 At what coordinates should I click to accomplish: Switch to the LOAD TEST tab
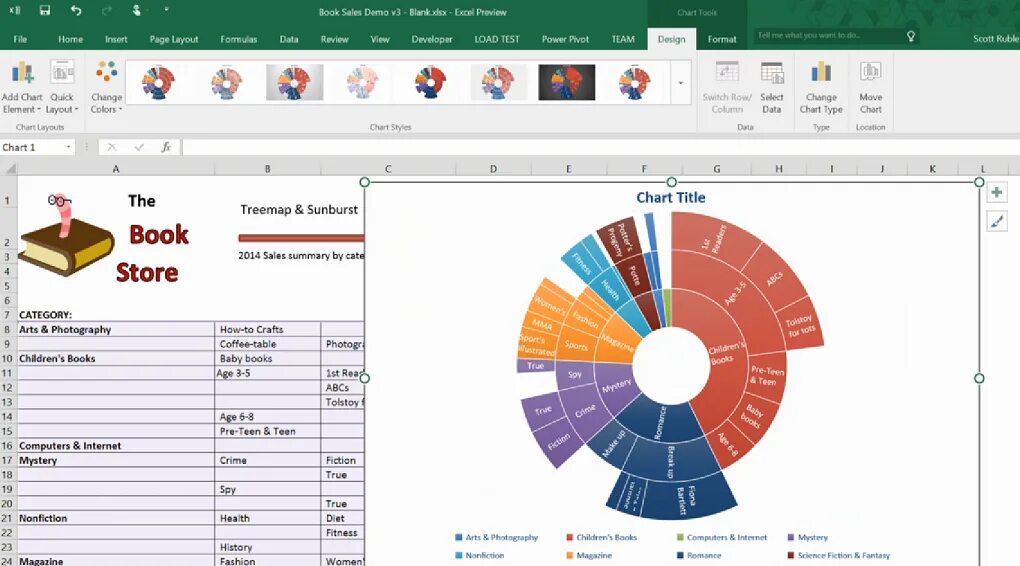[x=496, y=39]
